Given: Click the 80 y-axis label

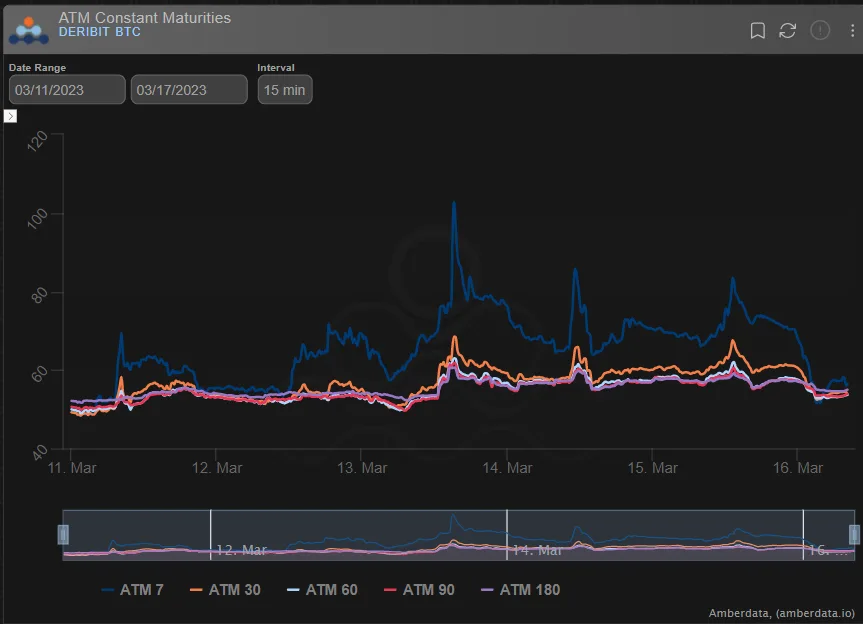Looking at the screenshot, I should click(x=39, y=295).
